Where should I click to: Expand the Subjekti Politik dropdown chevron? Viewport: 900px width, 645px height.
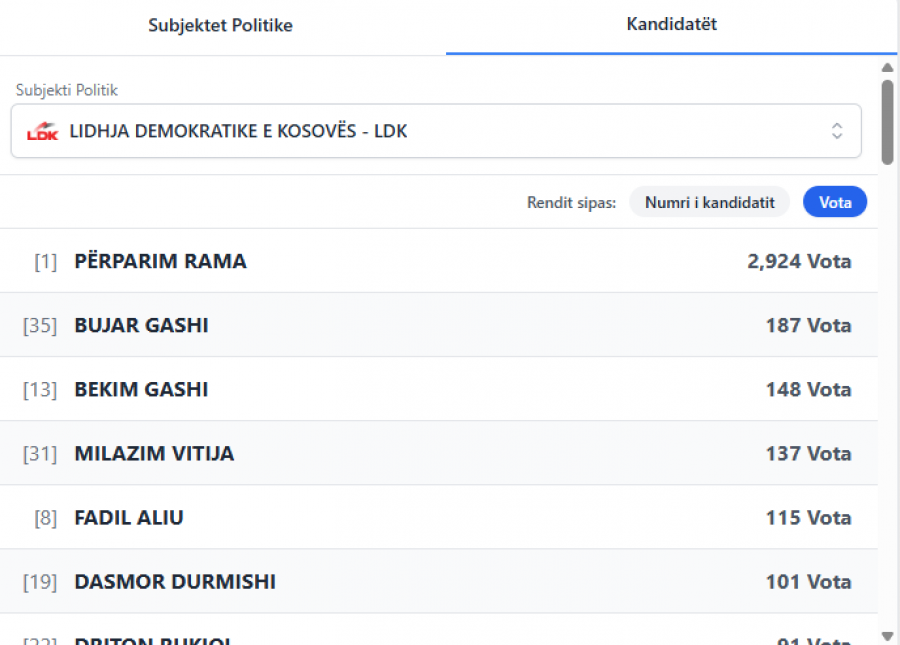837,131
